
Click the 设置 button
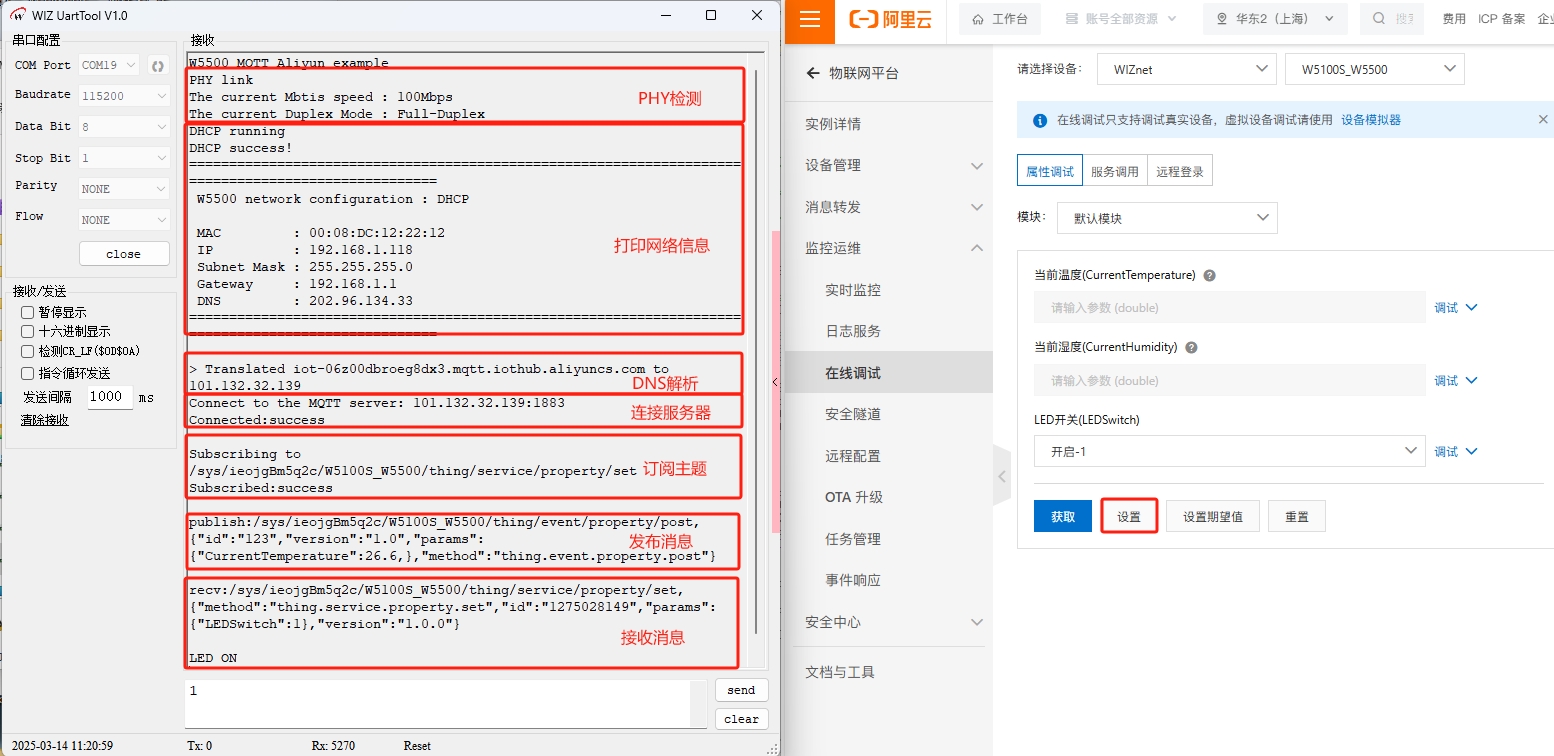1129,517
